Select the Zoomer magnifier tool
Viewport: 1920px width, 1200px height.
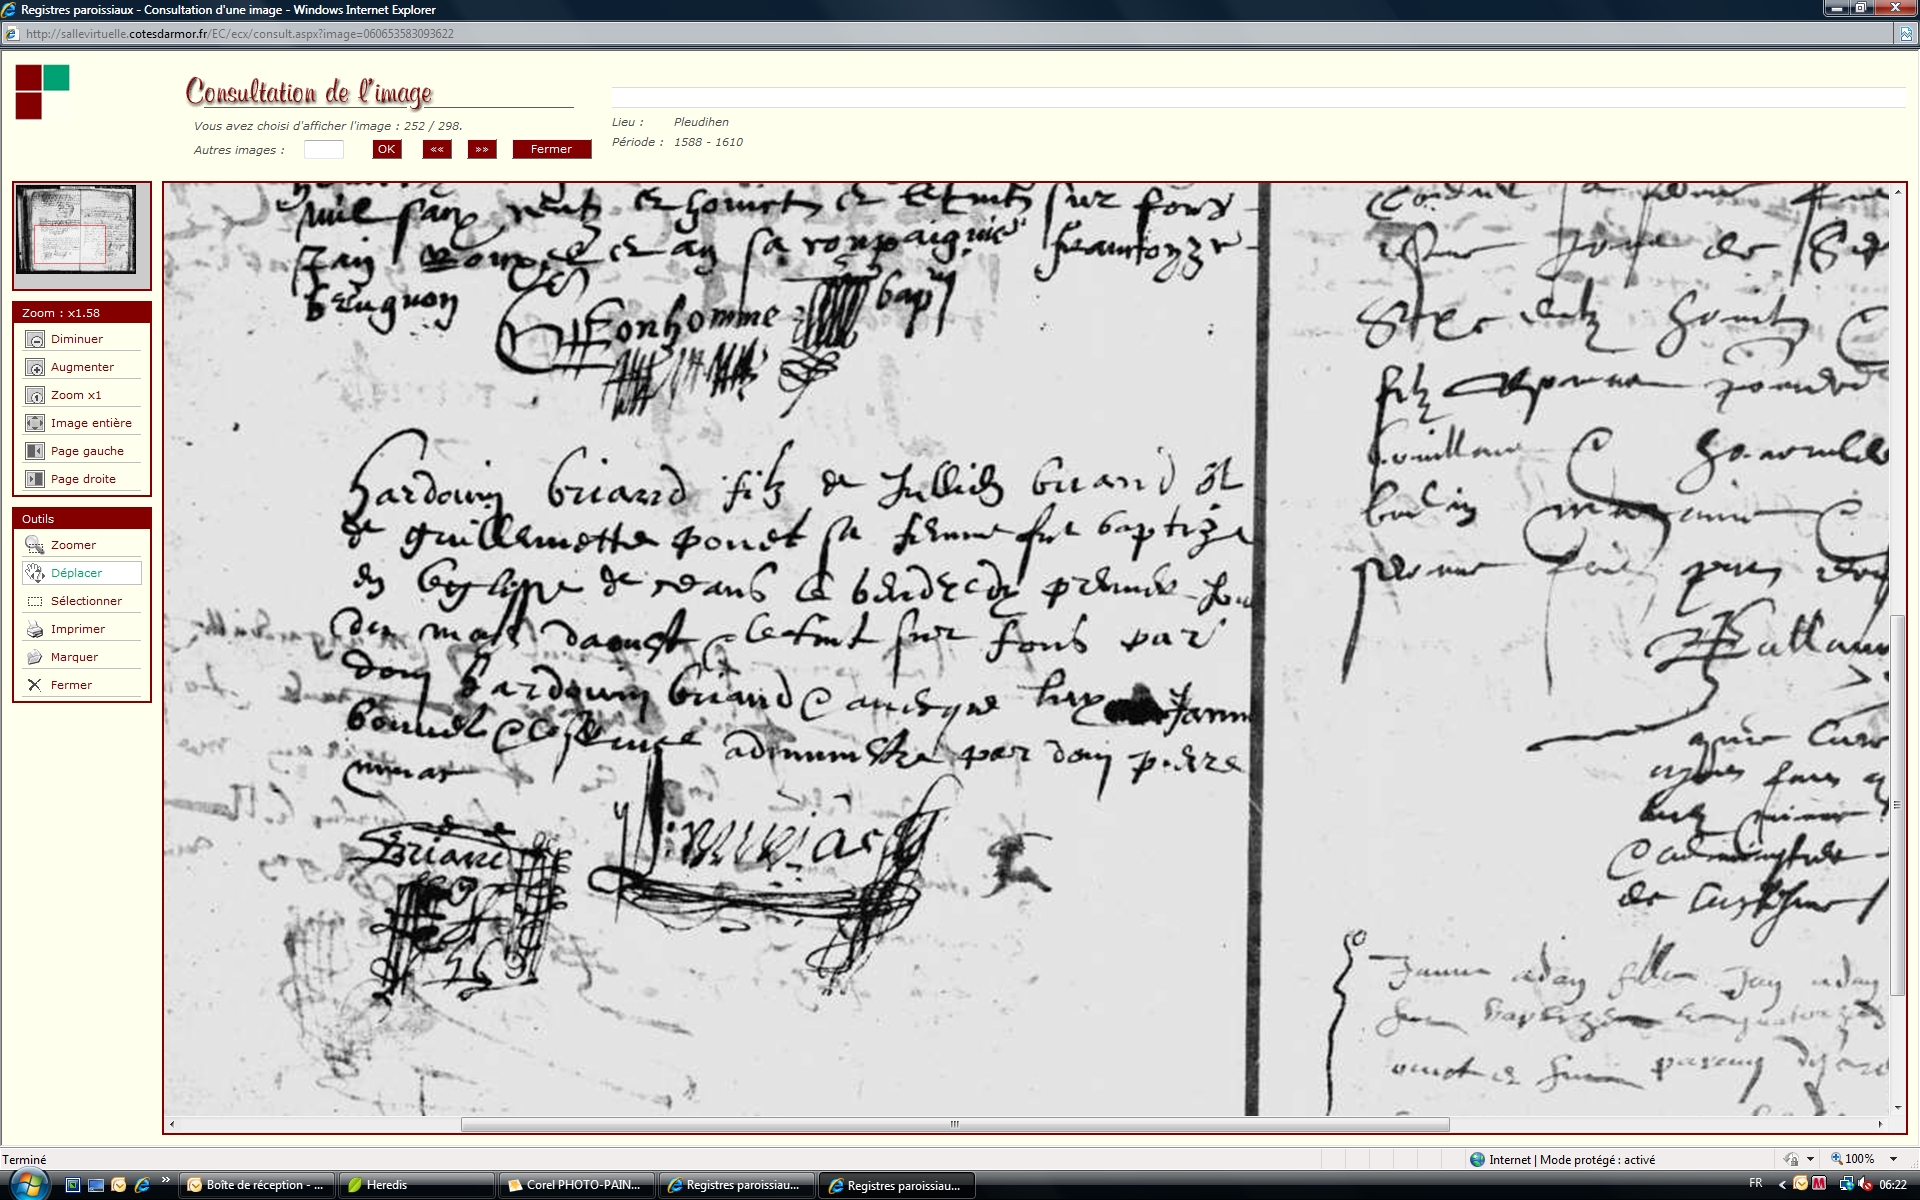[x=35, y=546]
